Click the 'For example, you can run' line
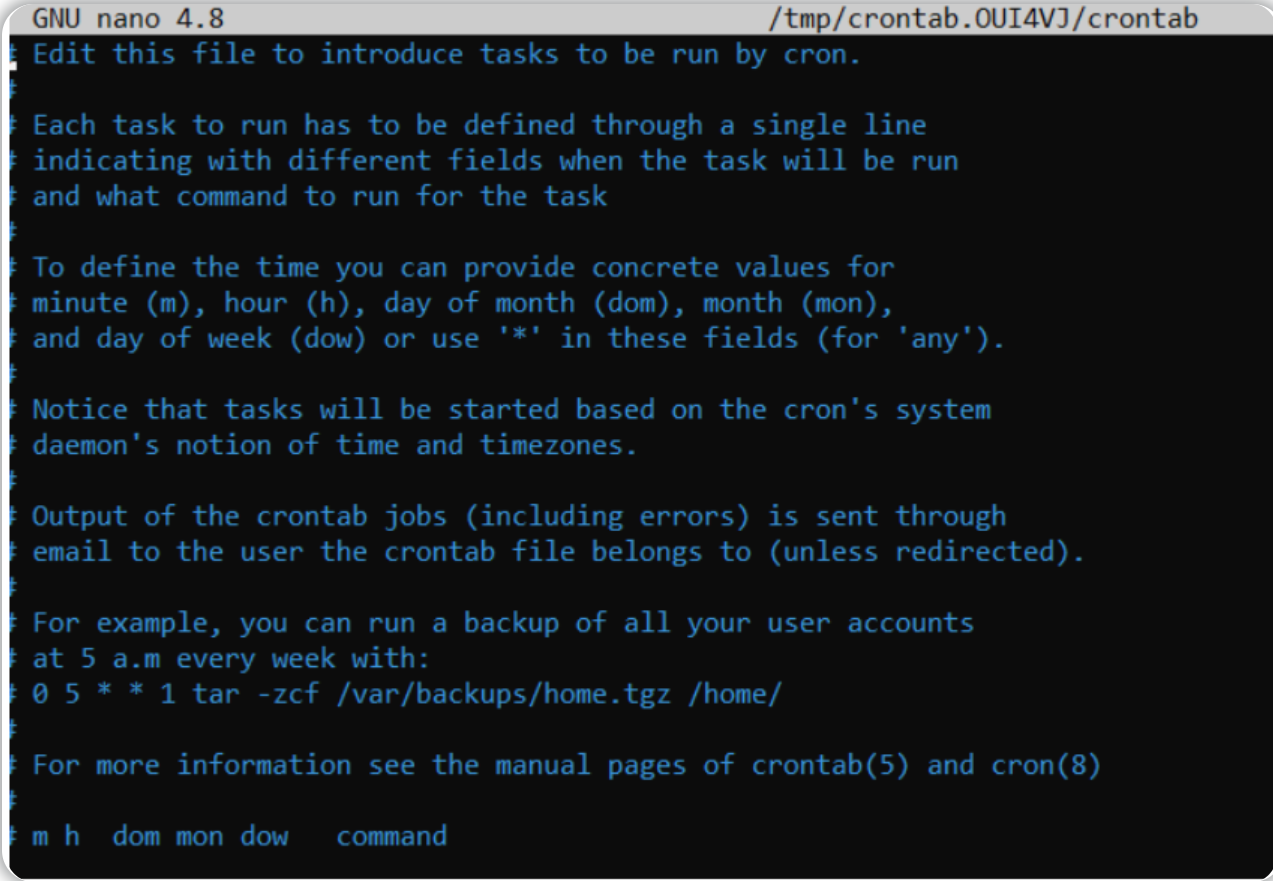The image size is (1273, 881). (x=503, y=623)
